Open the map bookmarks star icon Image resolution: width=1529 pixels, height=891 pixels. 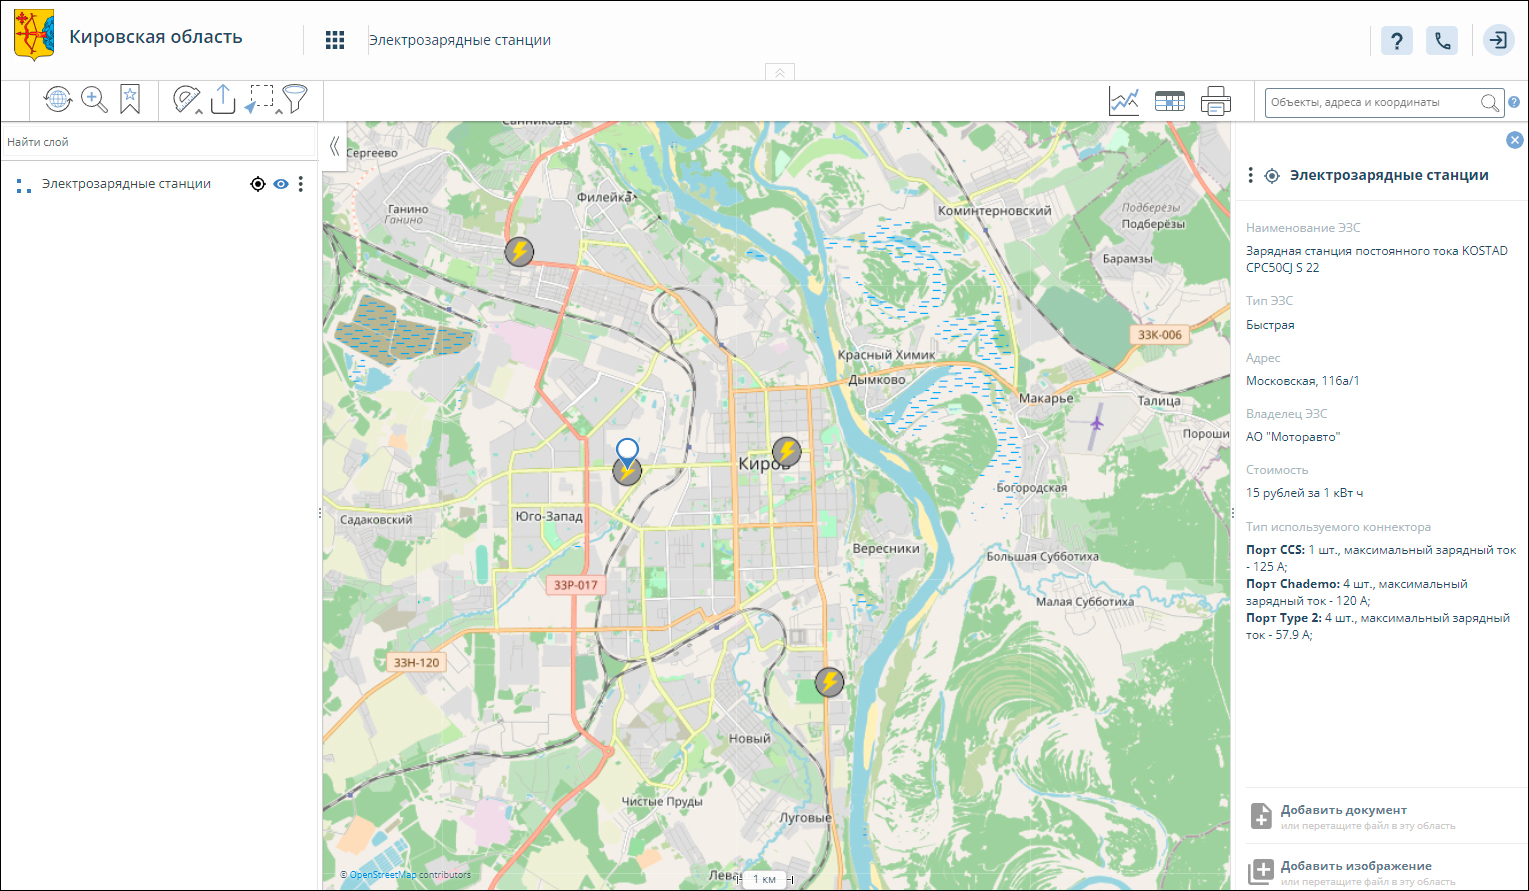pyautogui.click(x=130, y=99)
